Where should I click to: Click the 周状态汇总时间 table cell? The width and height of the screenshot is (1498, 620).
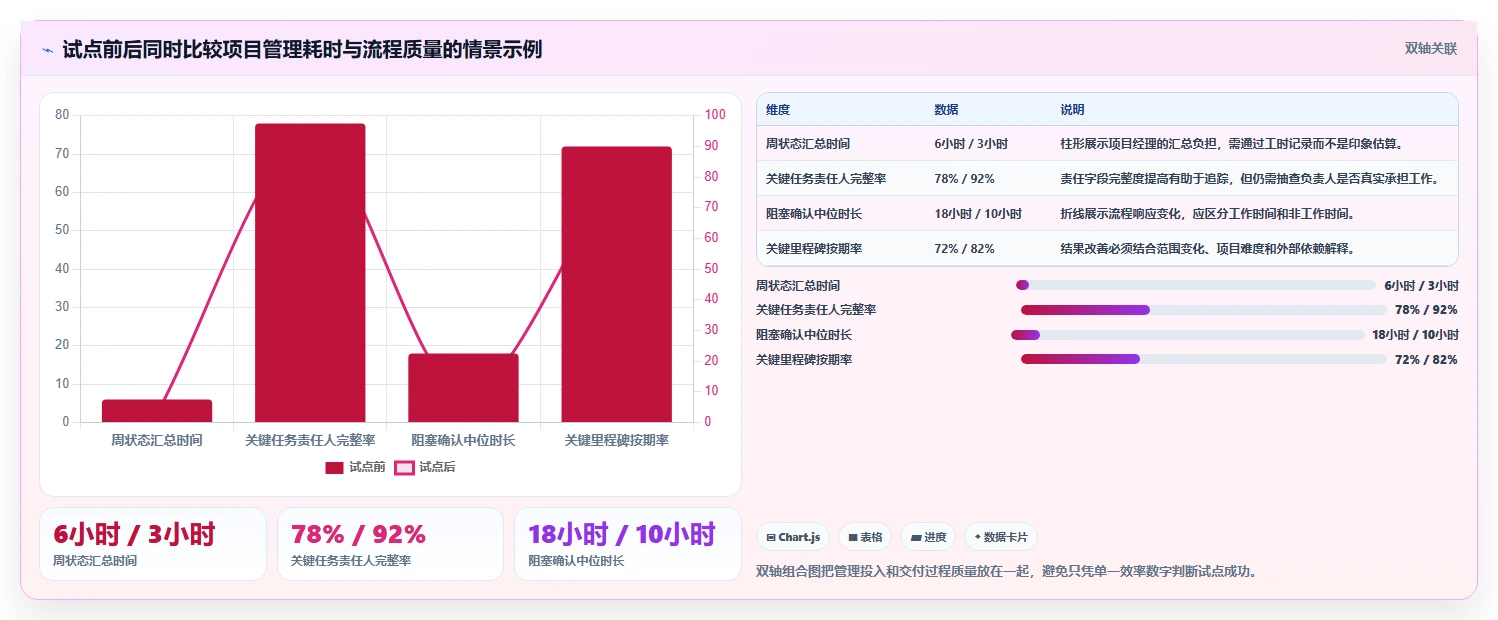(841, 143)
